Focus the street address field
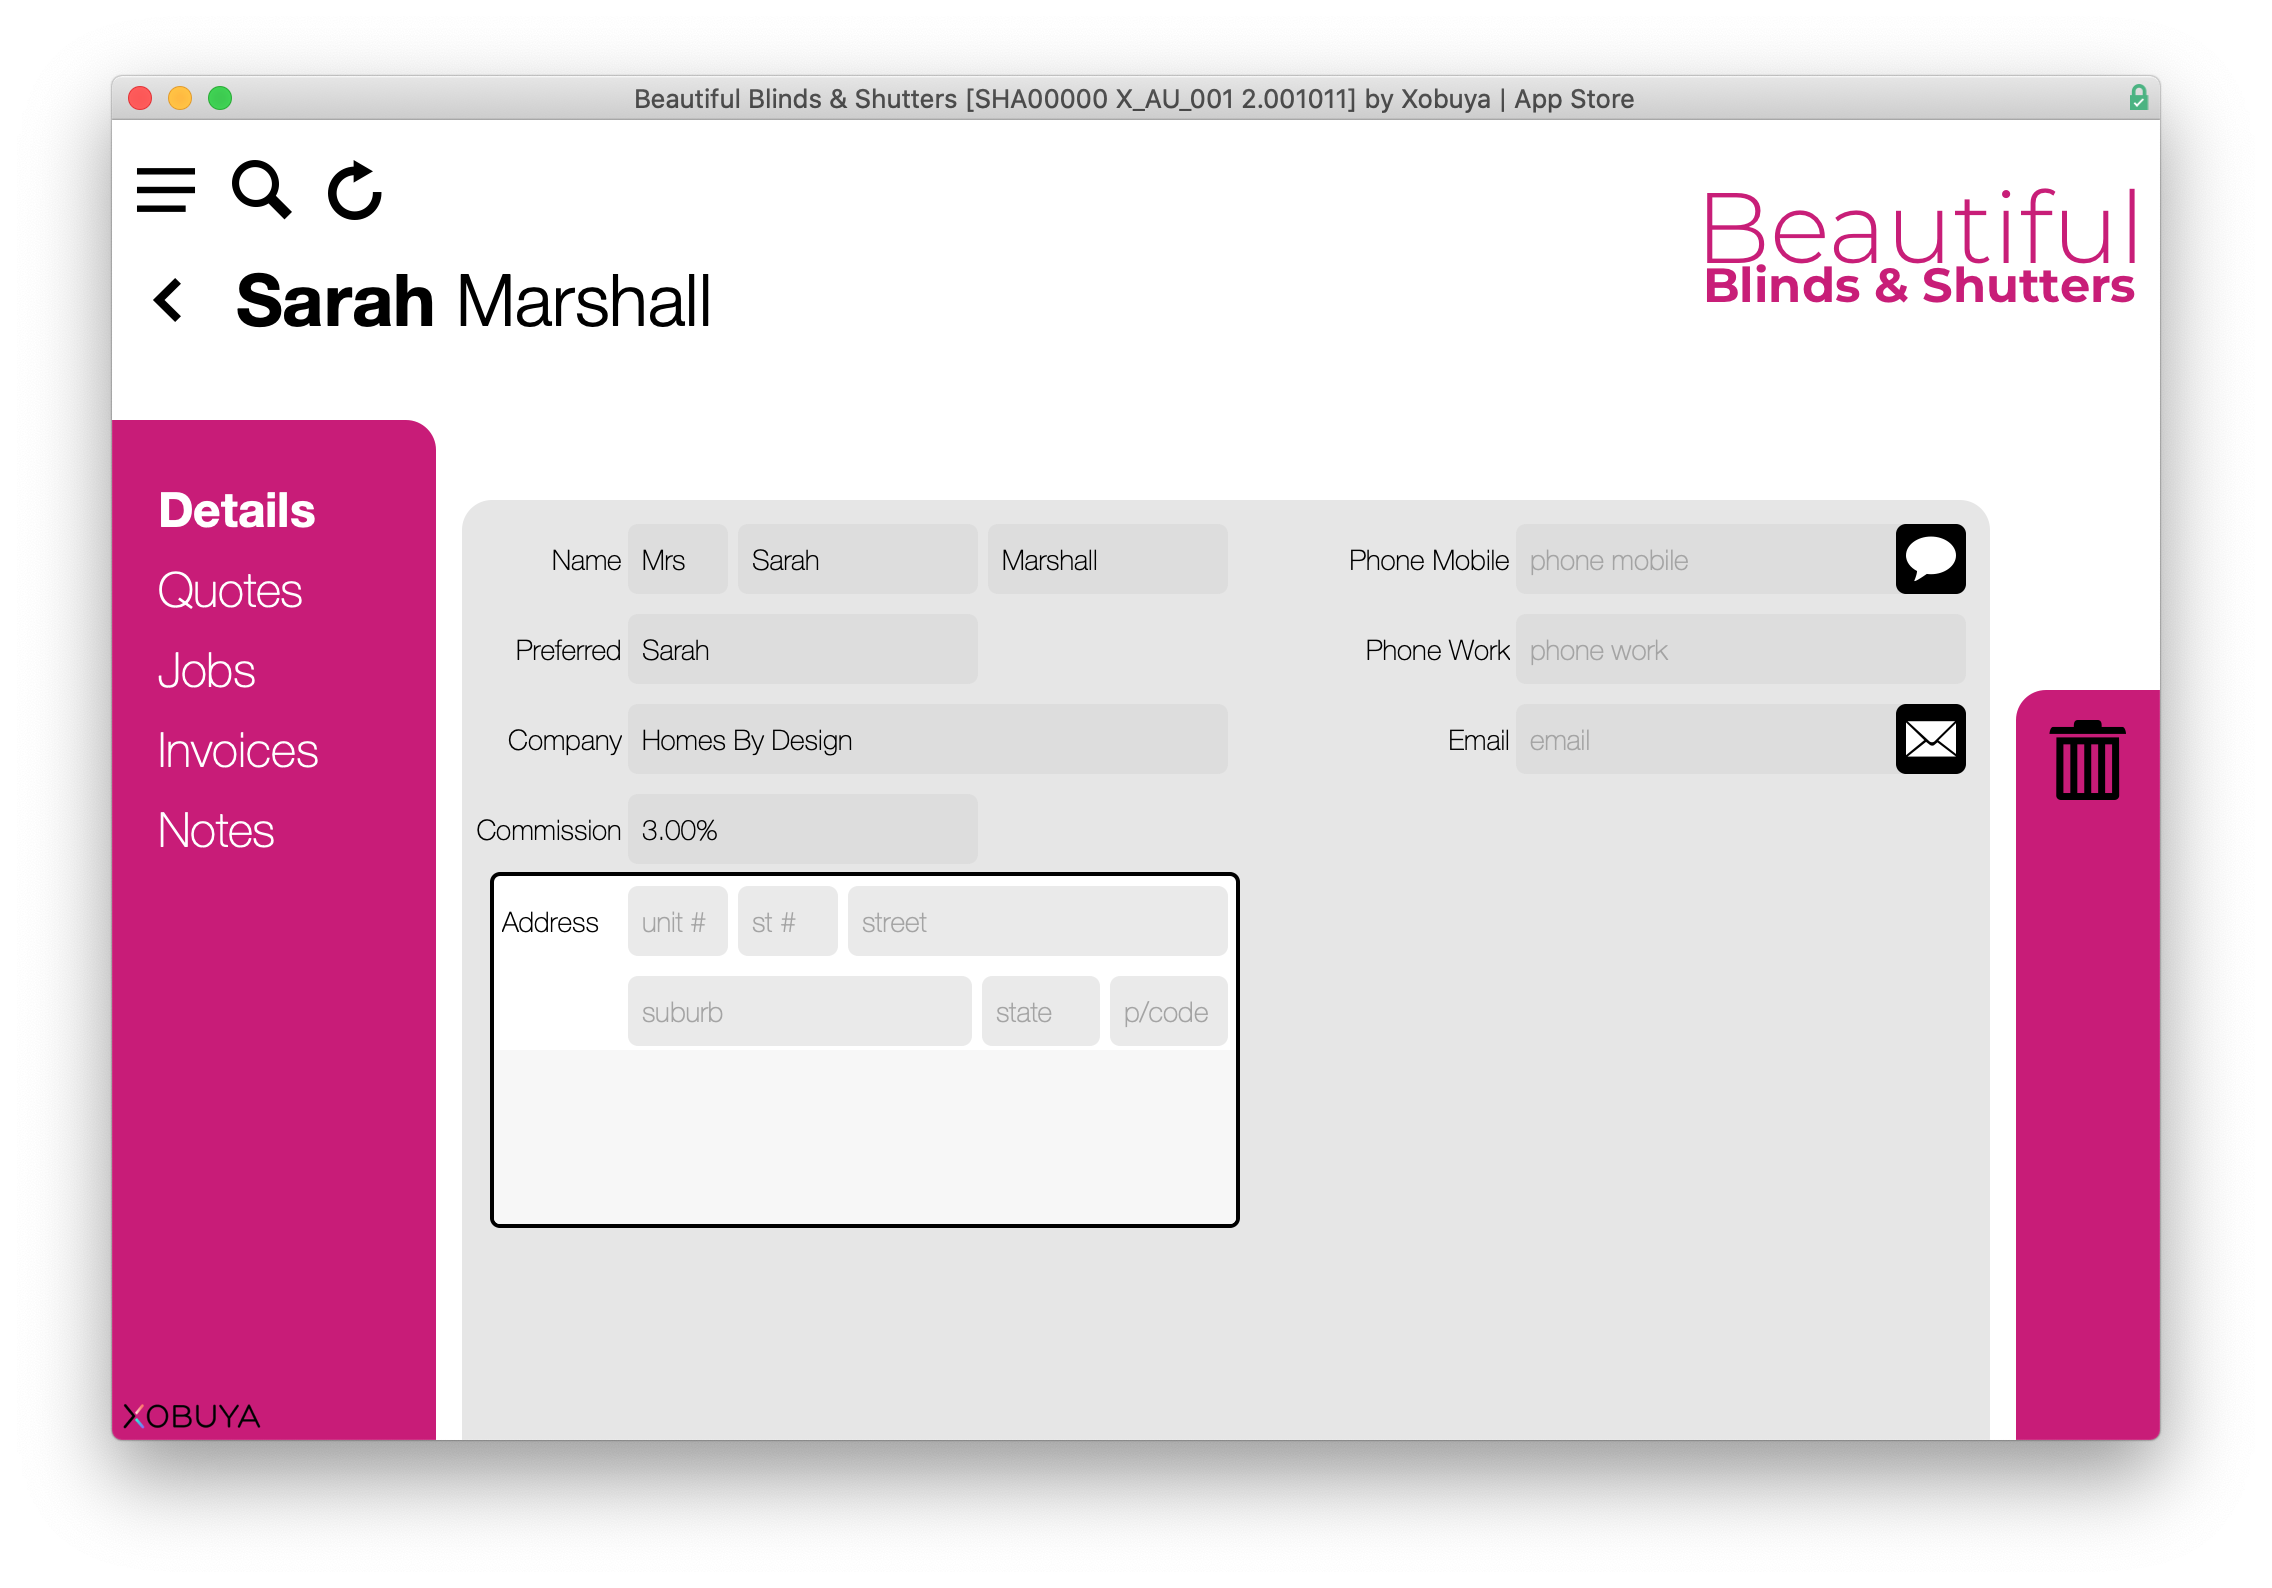Viewport: 2272px width, 1588px height. point(1038,921)
